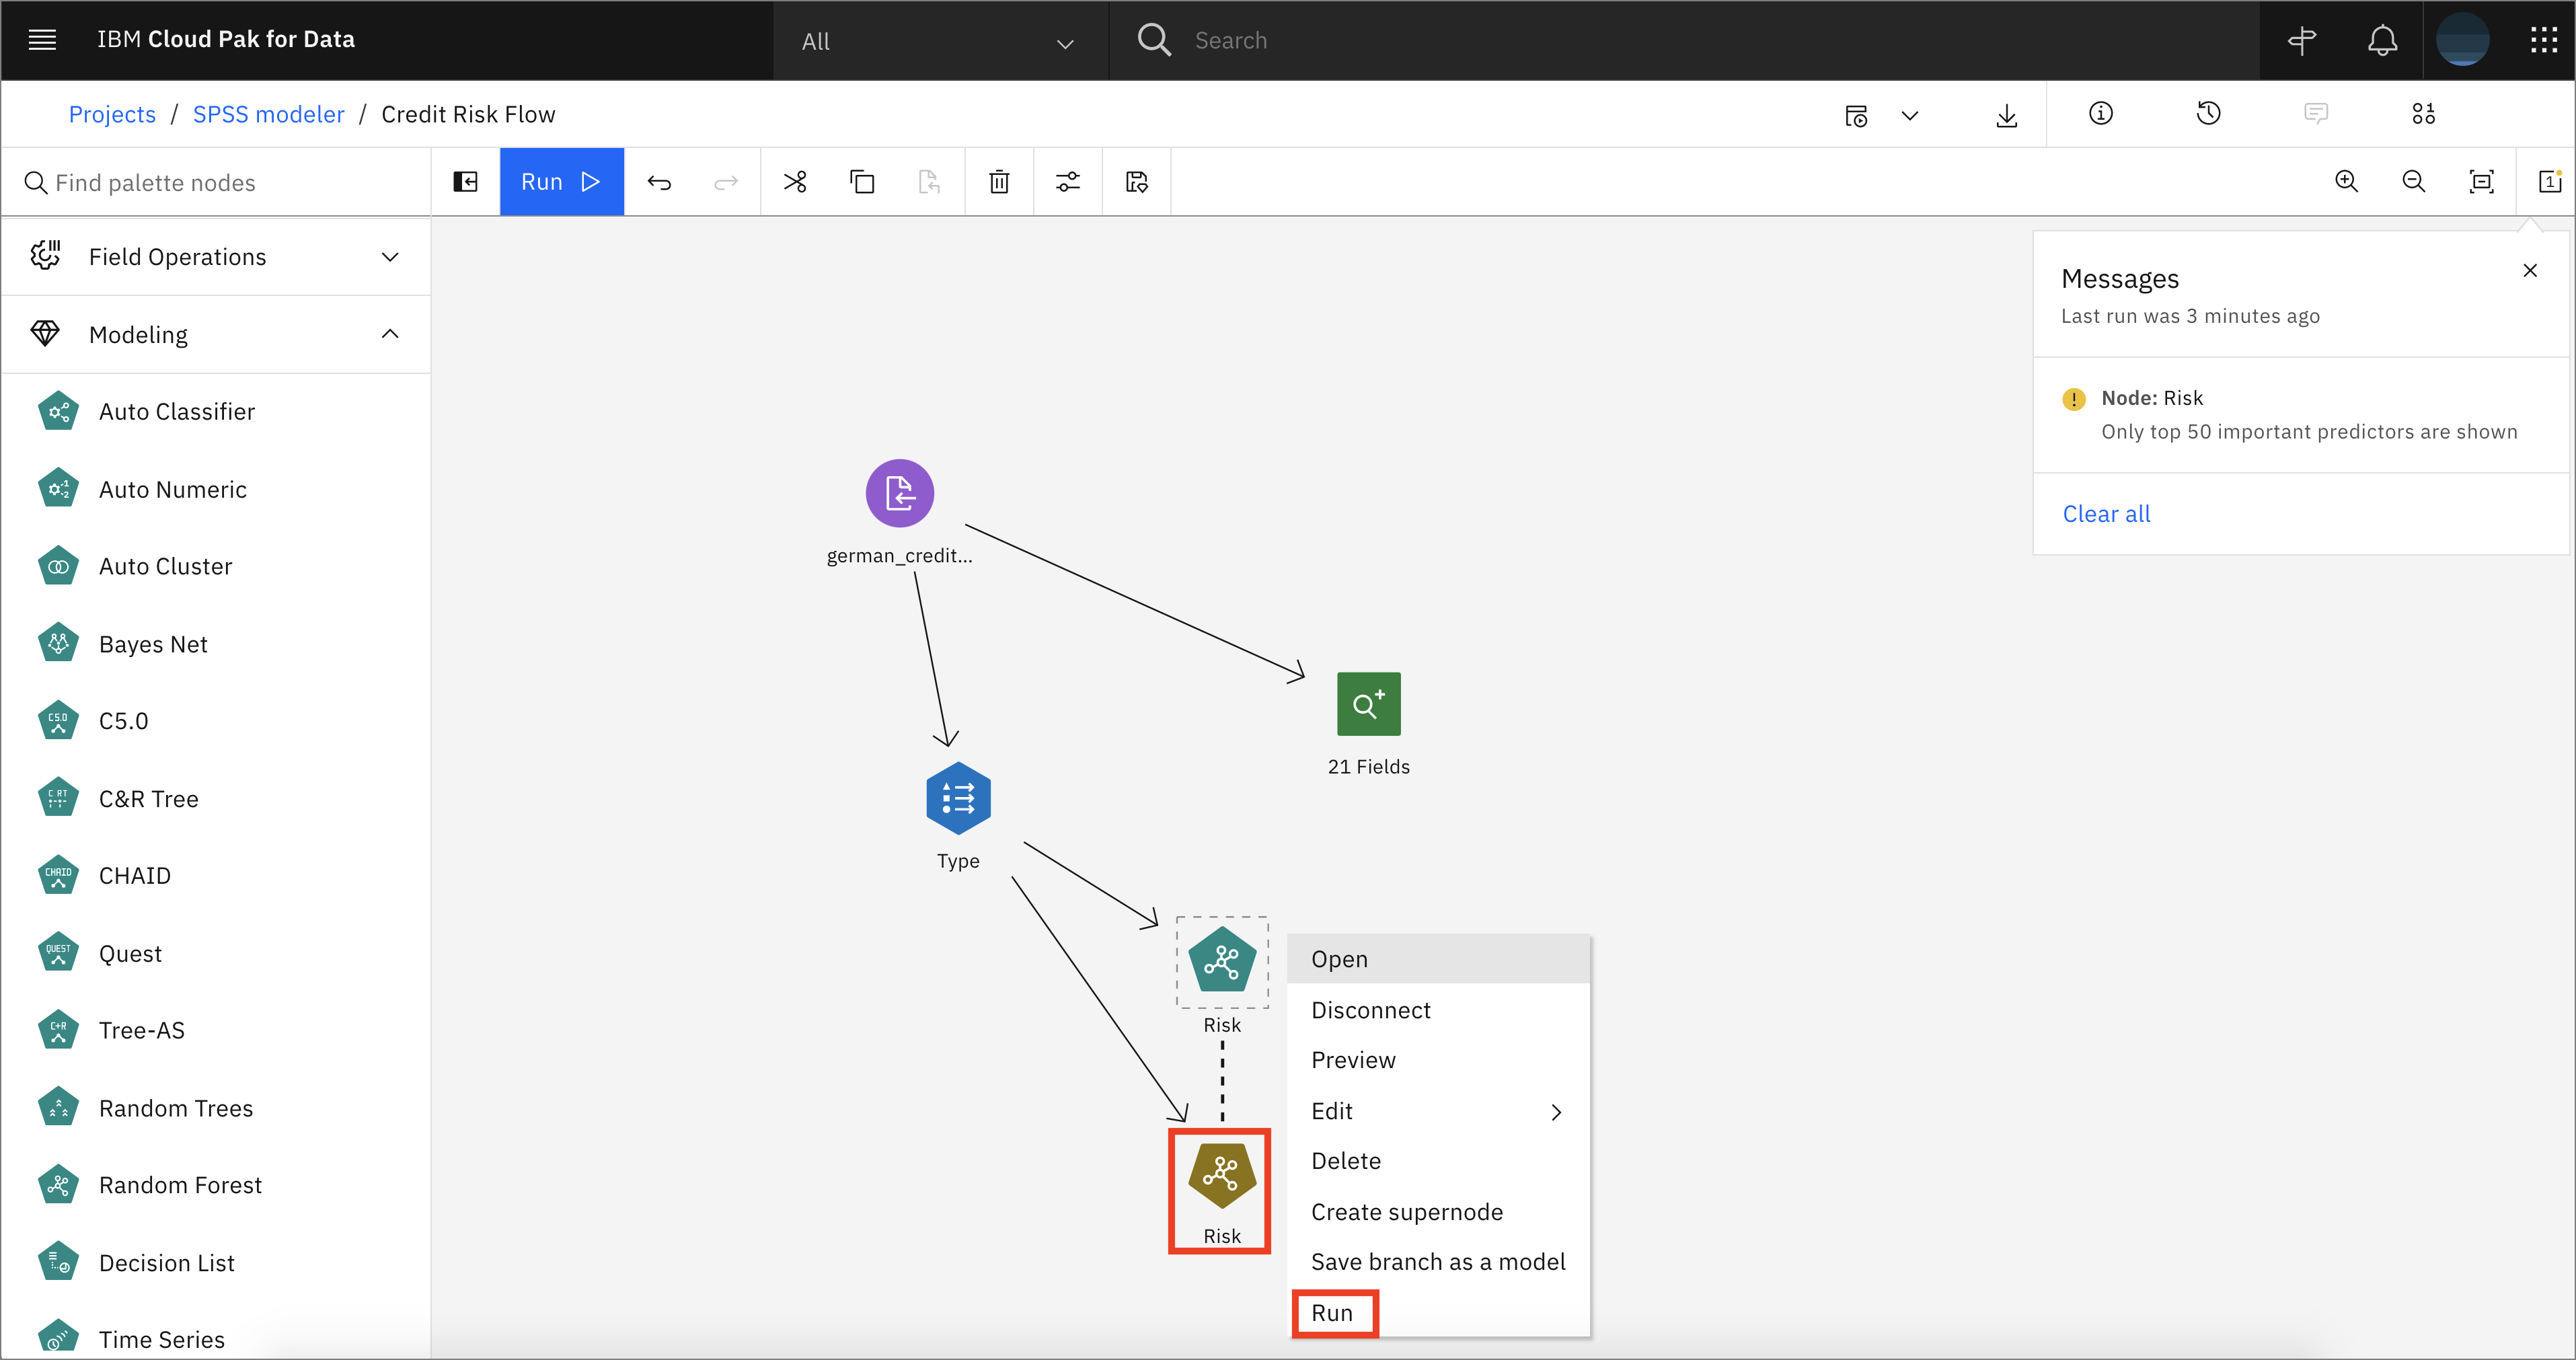The width and height of the screenshot is (2576, 1360).
Task: Open the hamburger navigation menu
Action: pyautogui.click(x=42, y=40)
